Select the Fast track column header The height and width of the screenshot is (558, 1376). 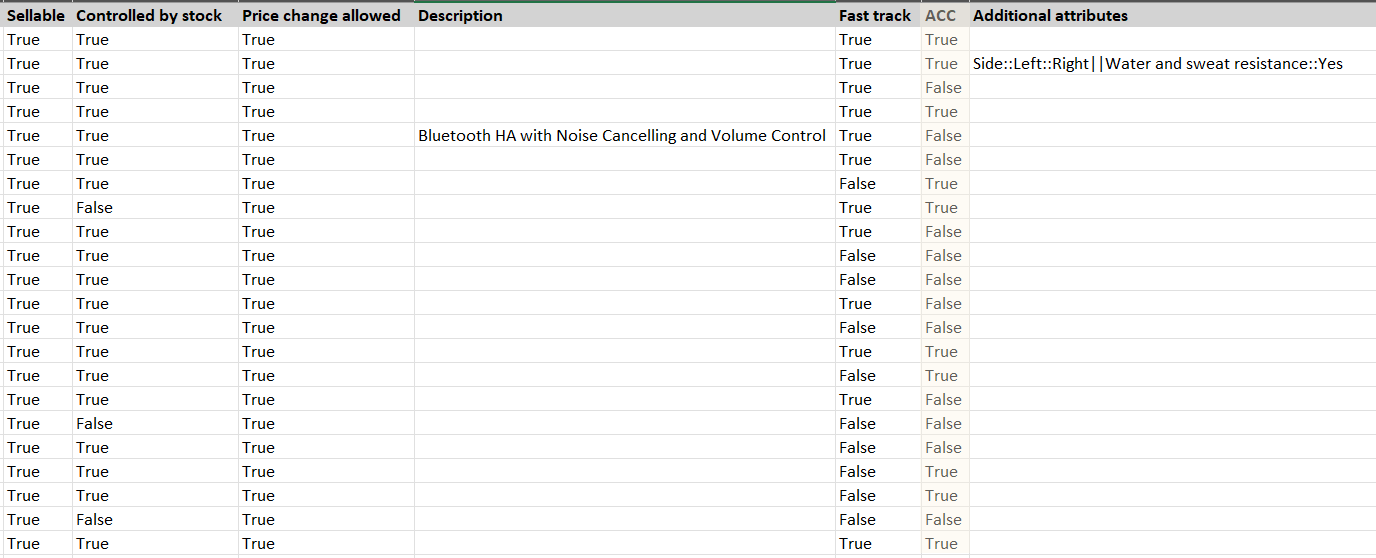[x=878, y=16]
